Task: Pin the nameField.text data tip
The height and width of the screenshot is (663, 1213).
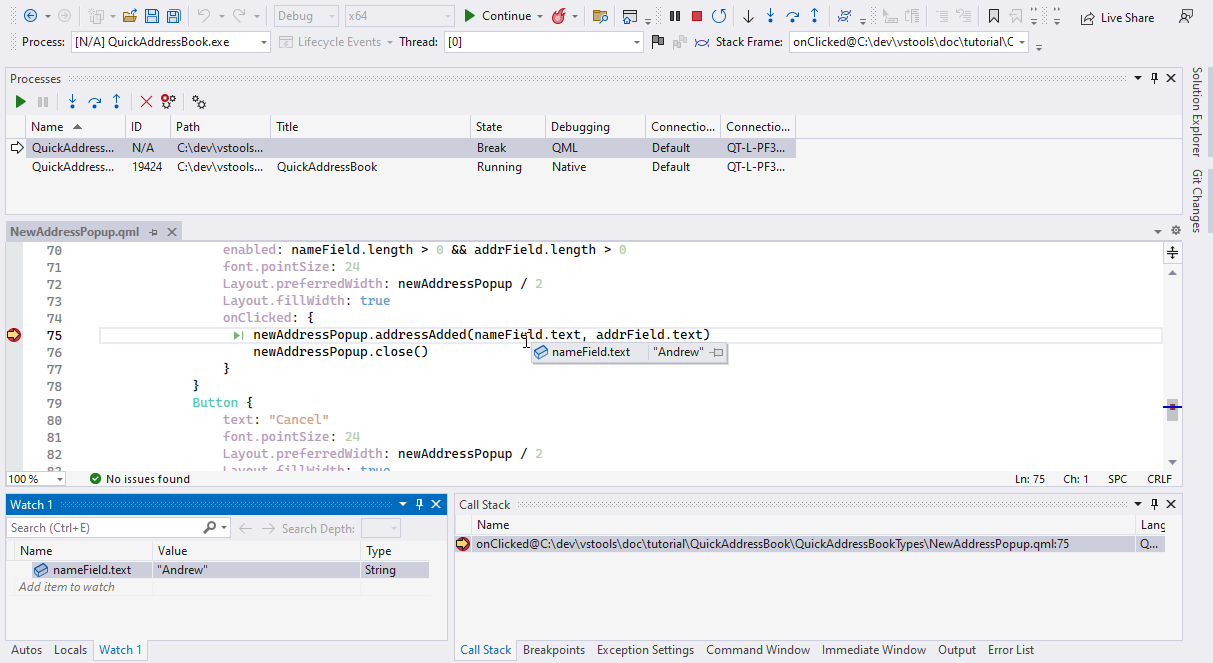Action: coord(717,352)
